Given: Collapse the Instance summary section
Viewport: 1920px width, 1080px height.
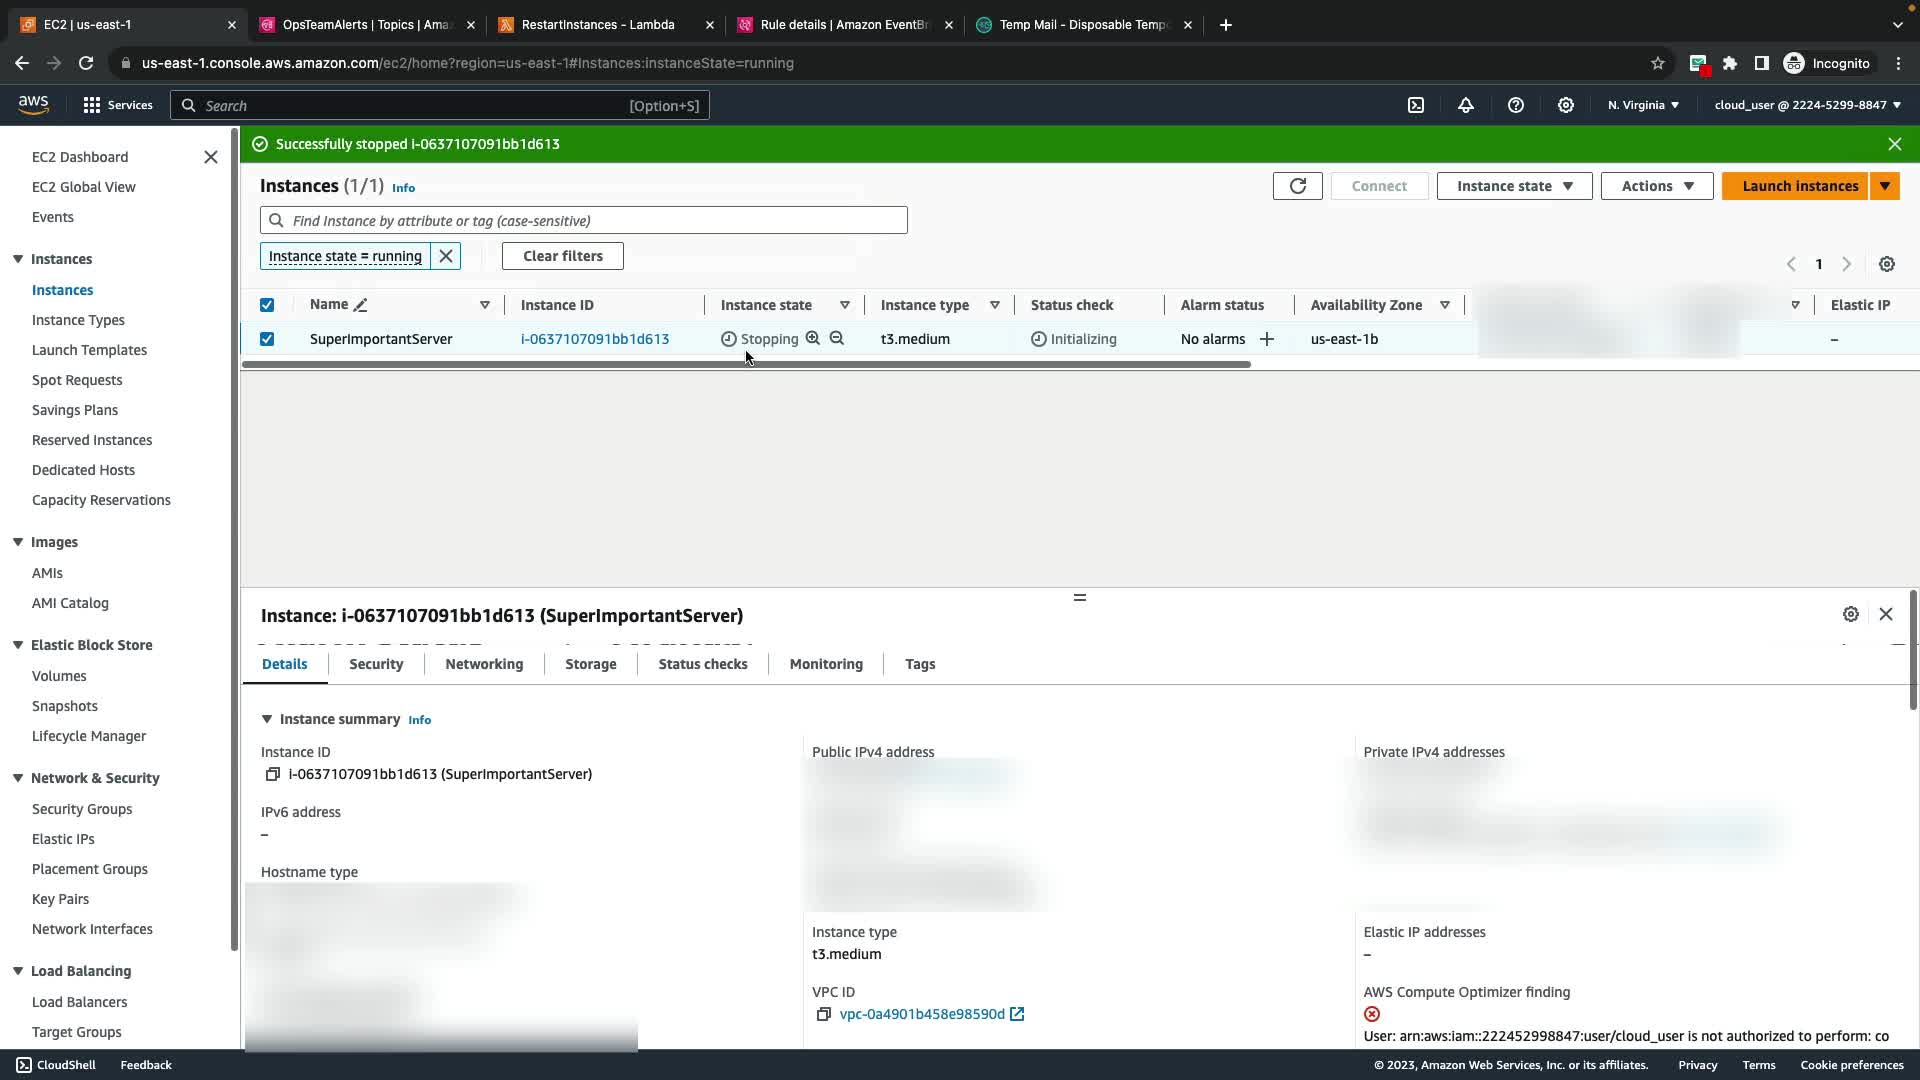Looking at the screenshot, I should point(267,719).
